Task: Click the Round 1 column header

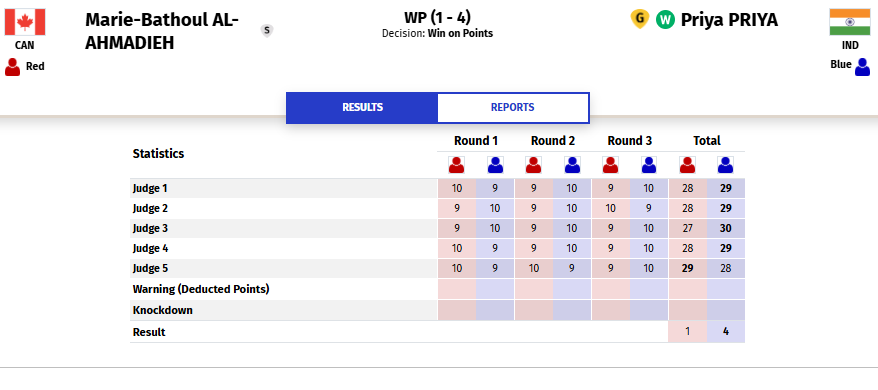Action: (x=476, y=141)
